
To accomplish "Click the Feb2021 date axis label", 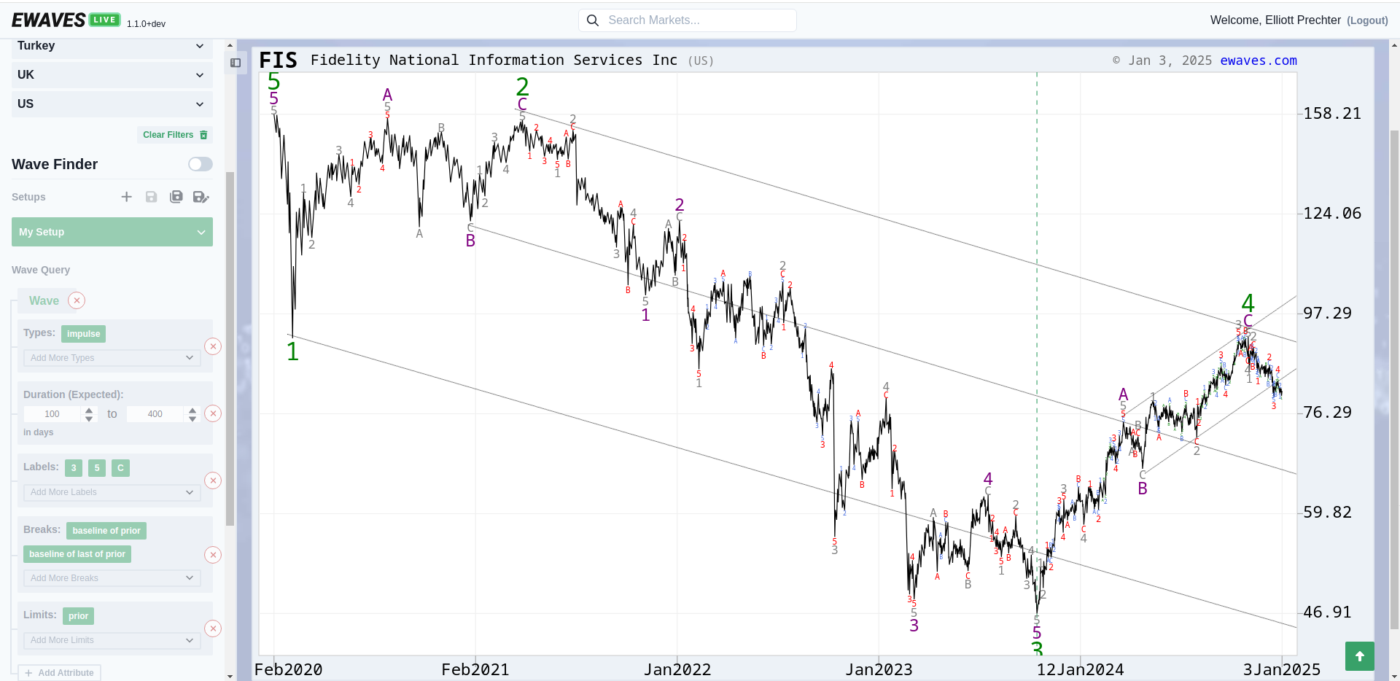I will (x=476, y=669).
